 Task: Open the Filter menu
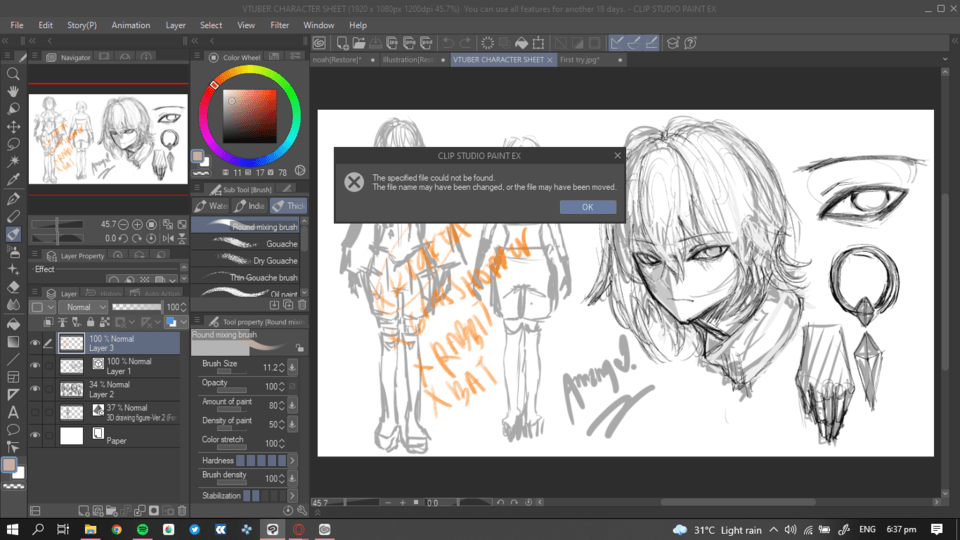tap(280, 25)
